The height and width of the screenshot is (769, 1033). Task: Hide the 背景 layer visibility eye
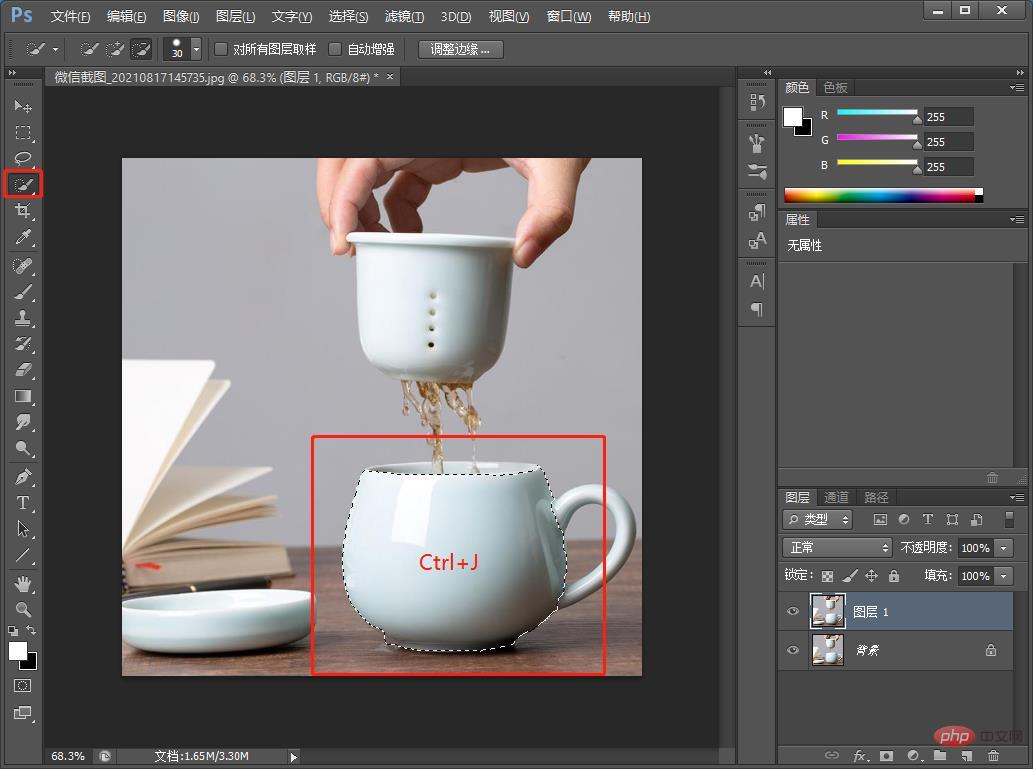793,650
